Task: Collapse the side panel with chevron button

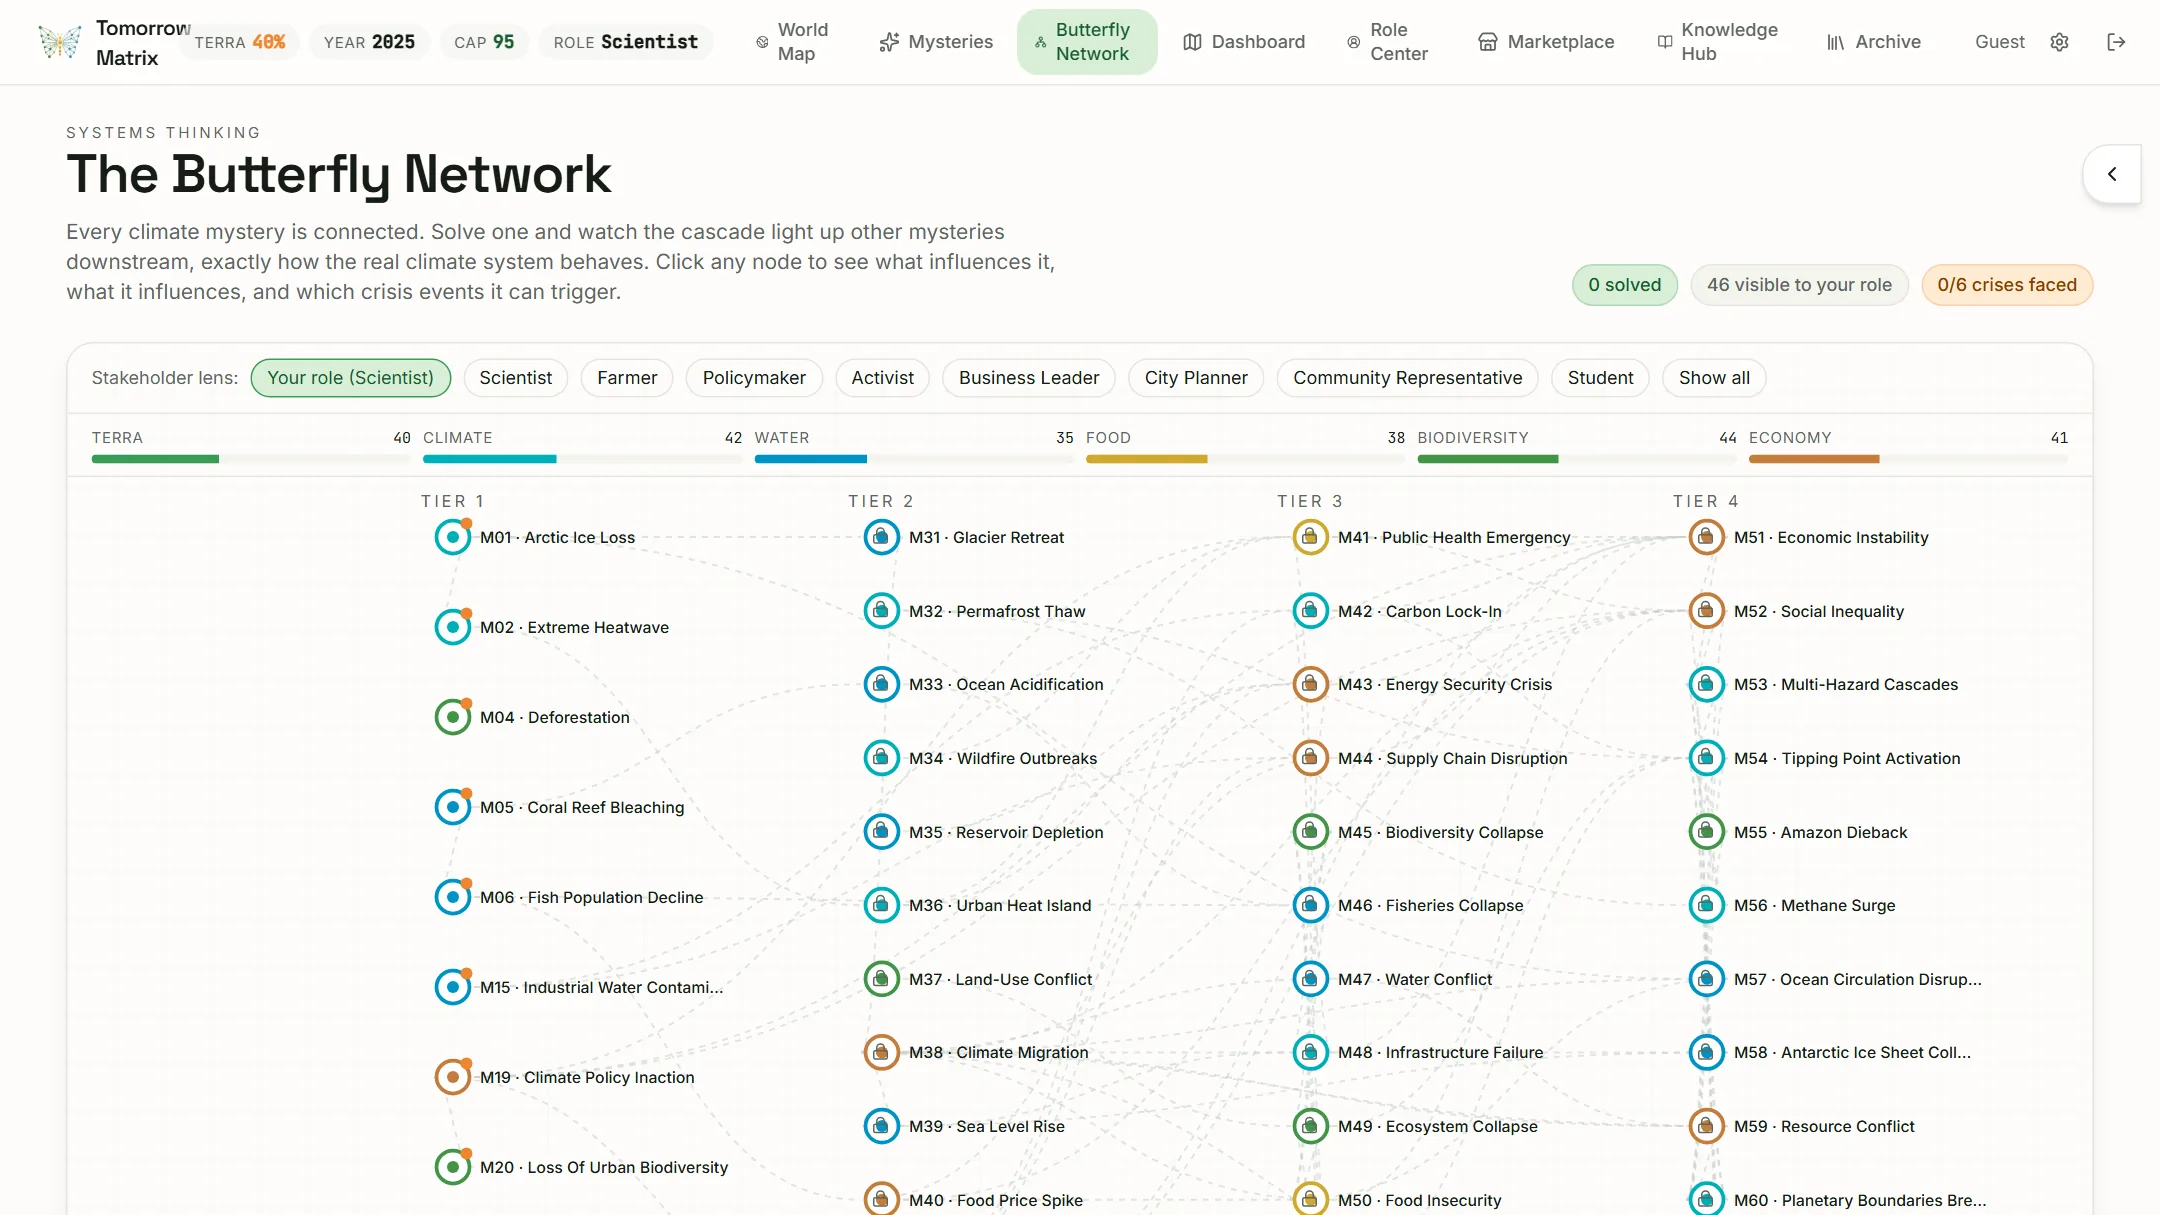Action: [x=2112, y=174]
